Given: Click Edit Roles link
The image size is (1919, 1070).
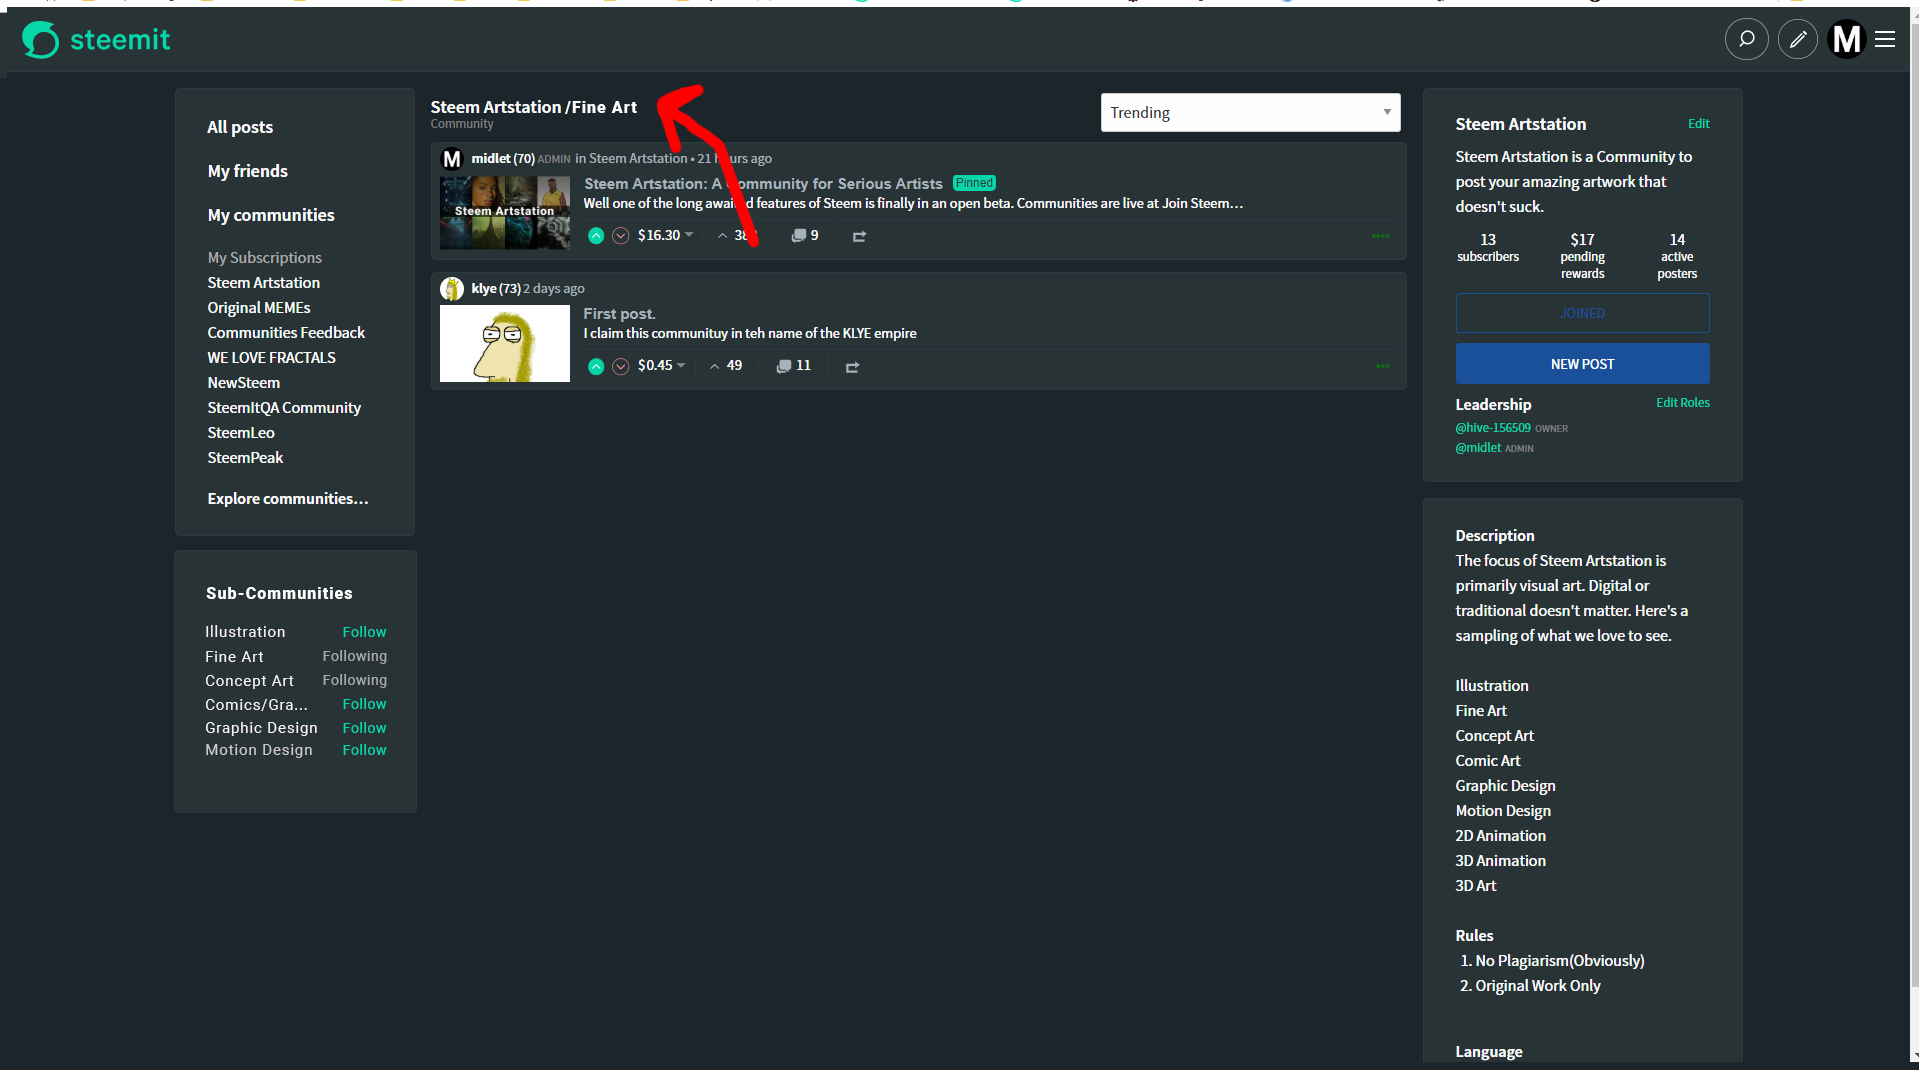Looking at the screenshot, I should (1682, 403).
